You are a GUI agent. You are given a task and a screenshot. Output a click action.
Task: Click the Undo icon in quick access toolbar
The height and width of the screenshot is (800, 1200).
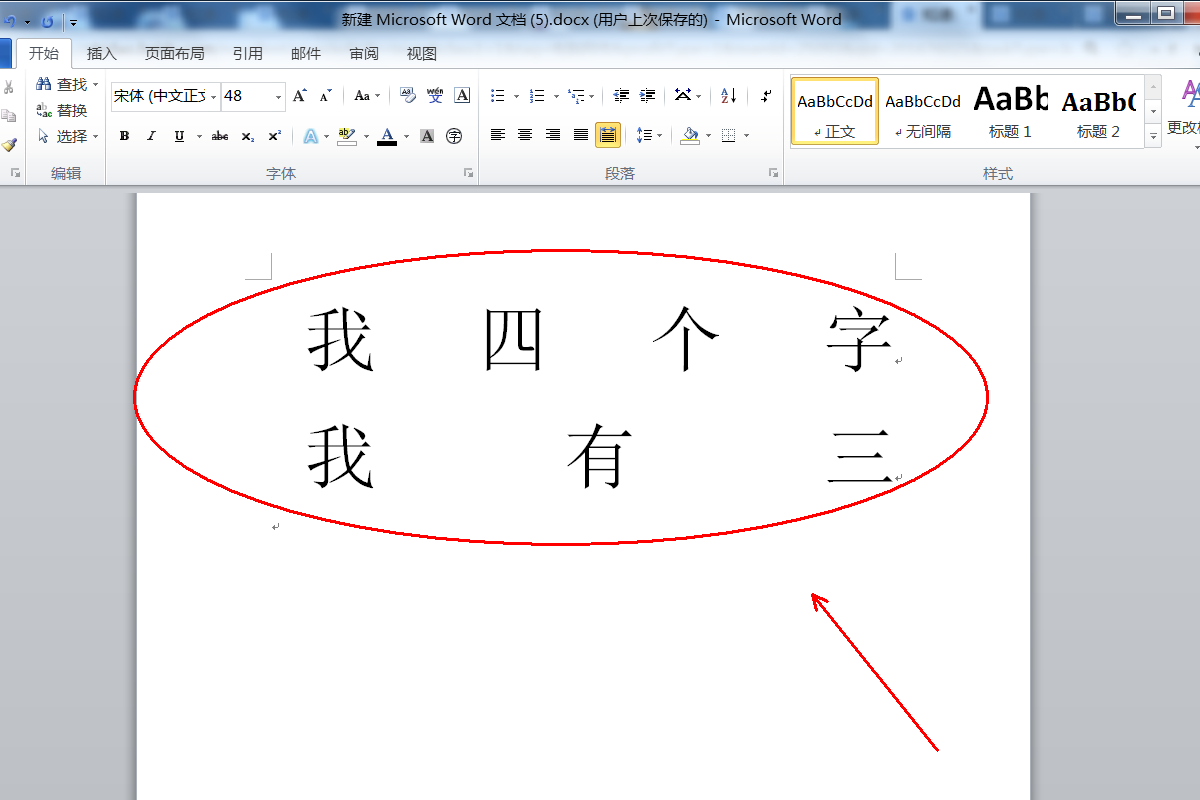[x=10, y=20]
